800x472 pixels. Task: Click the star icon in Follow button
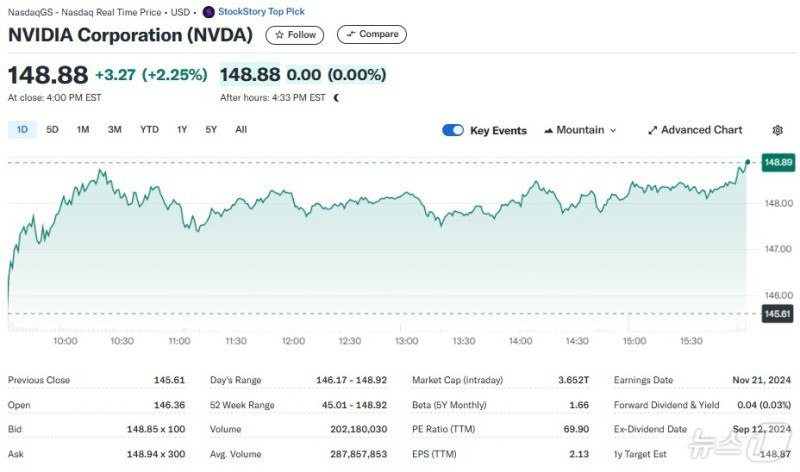279,35
